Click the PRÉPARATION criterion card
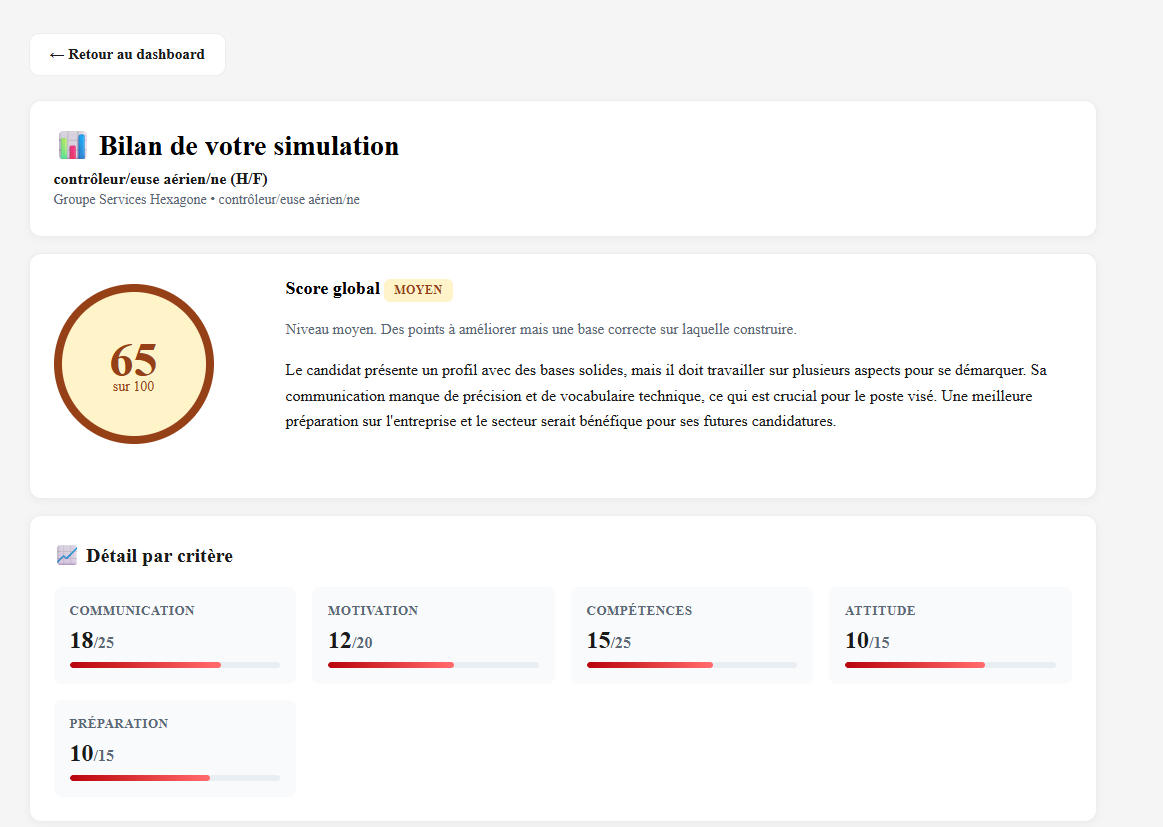 pyautogui.click(x=174, y=748)
